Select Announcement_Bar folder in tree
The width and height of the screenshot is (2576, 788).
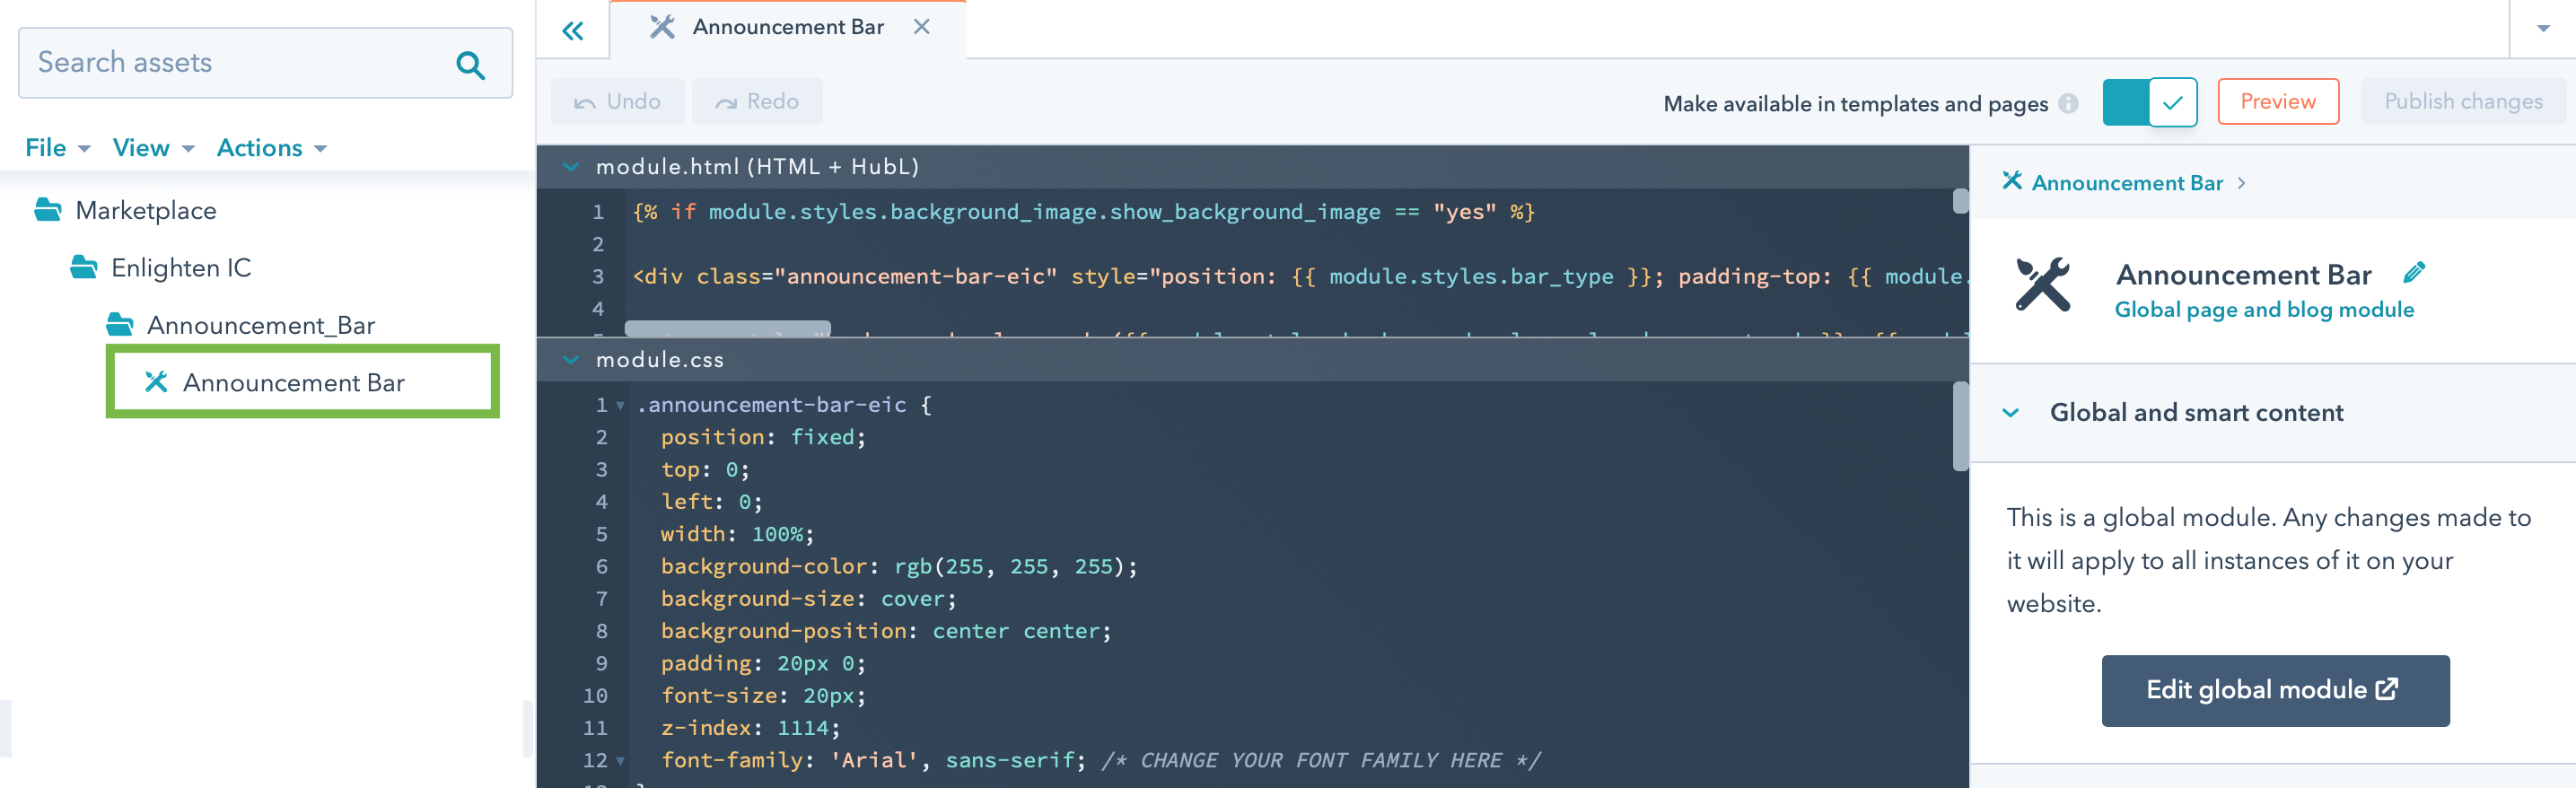[x=261, y=325]
